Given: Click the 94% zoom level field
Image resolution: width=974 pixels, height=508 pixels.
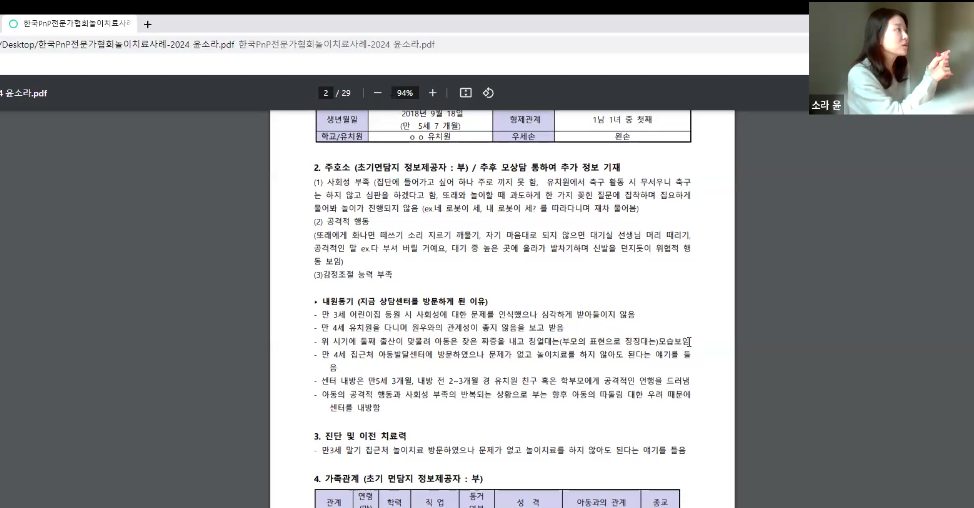Looking at the screenshot, I should click(x=404, y=93).
